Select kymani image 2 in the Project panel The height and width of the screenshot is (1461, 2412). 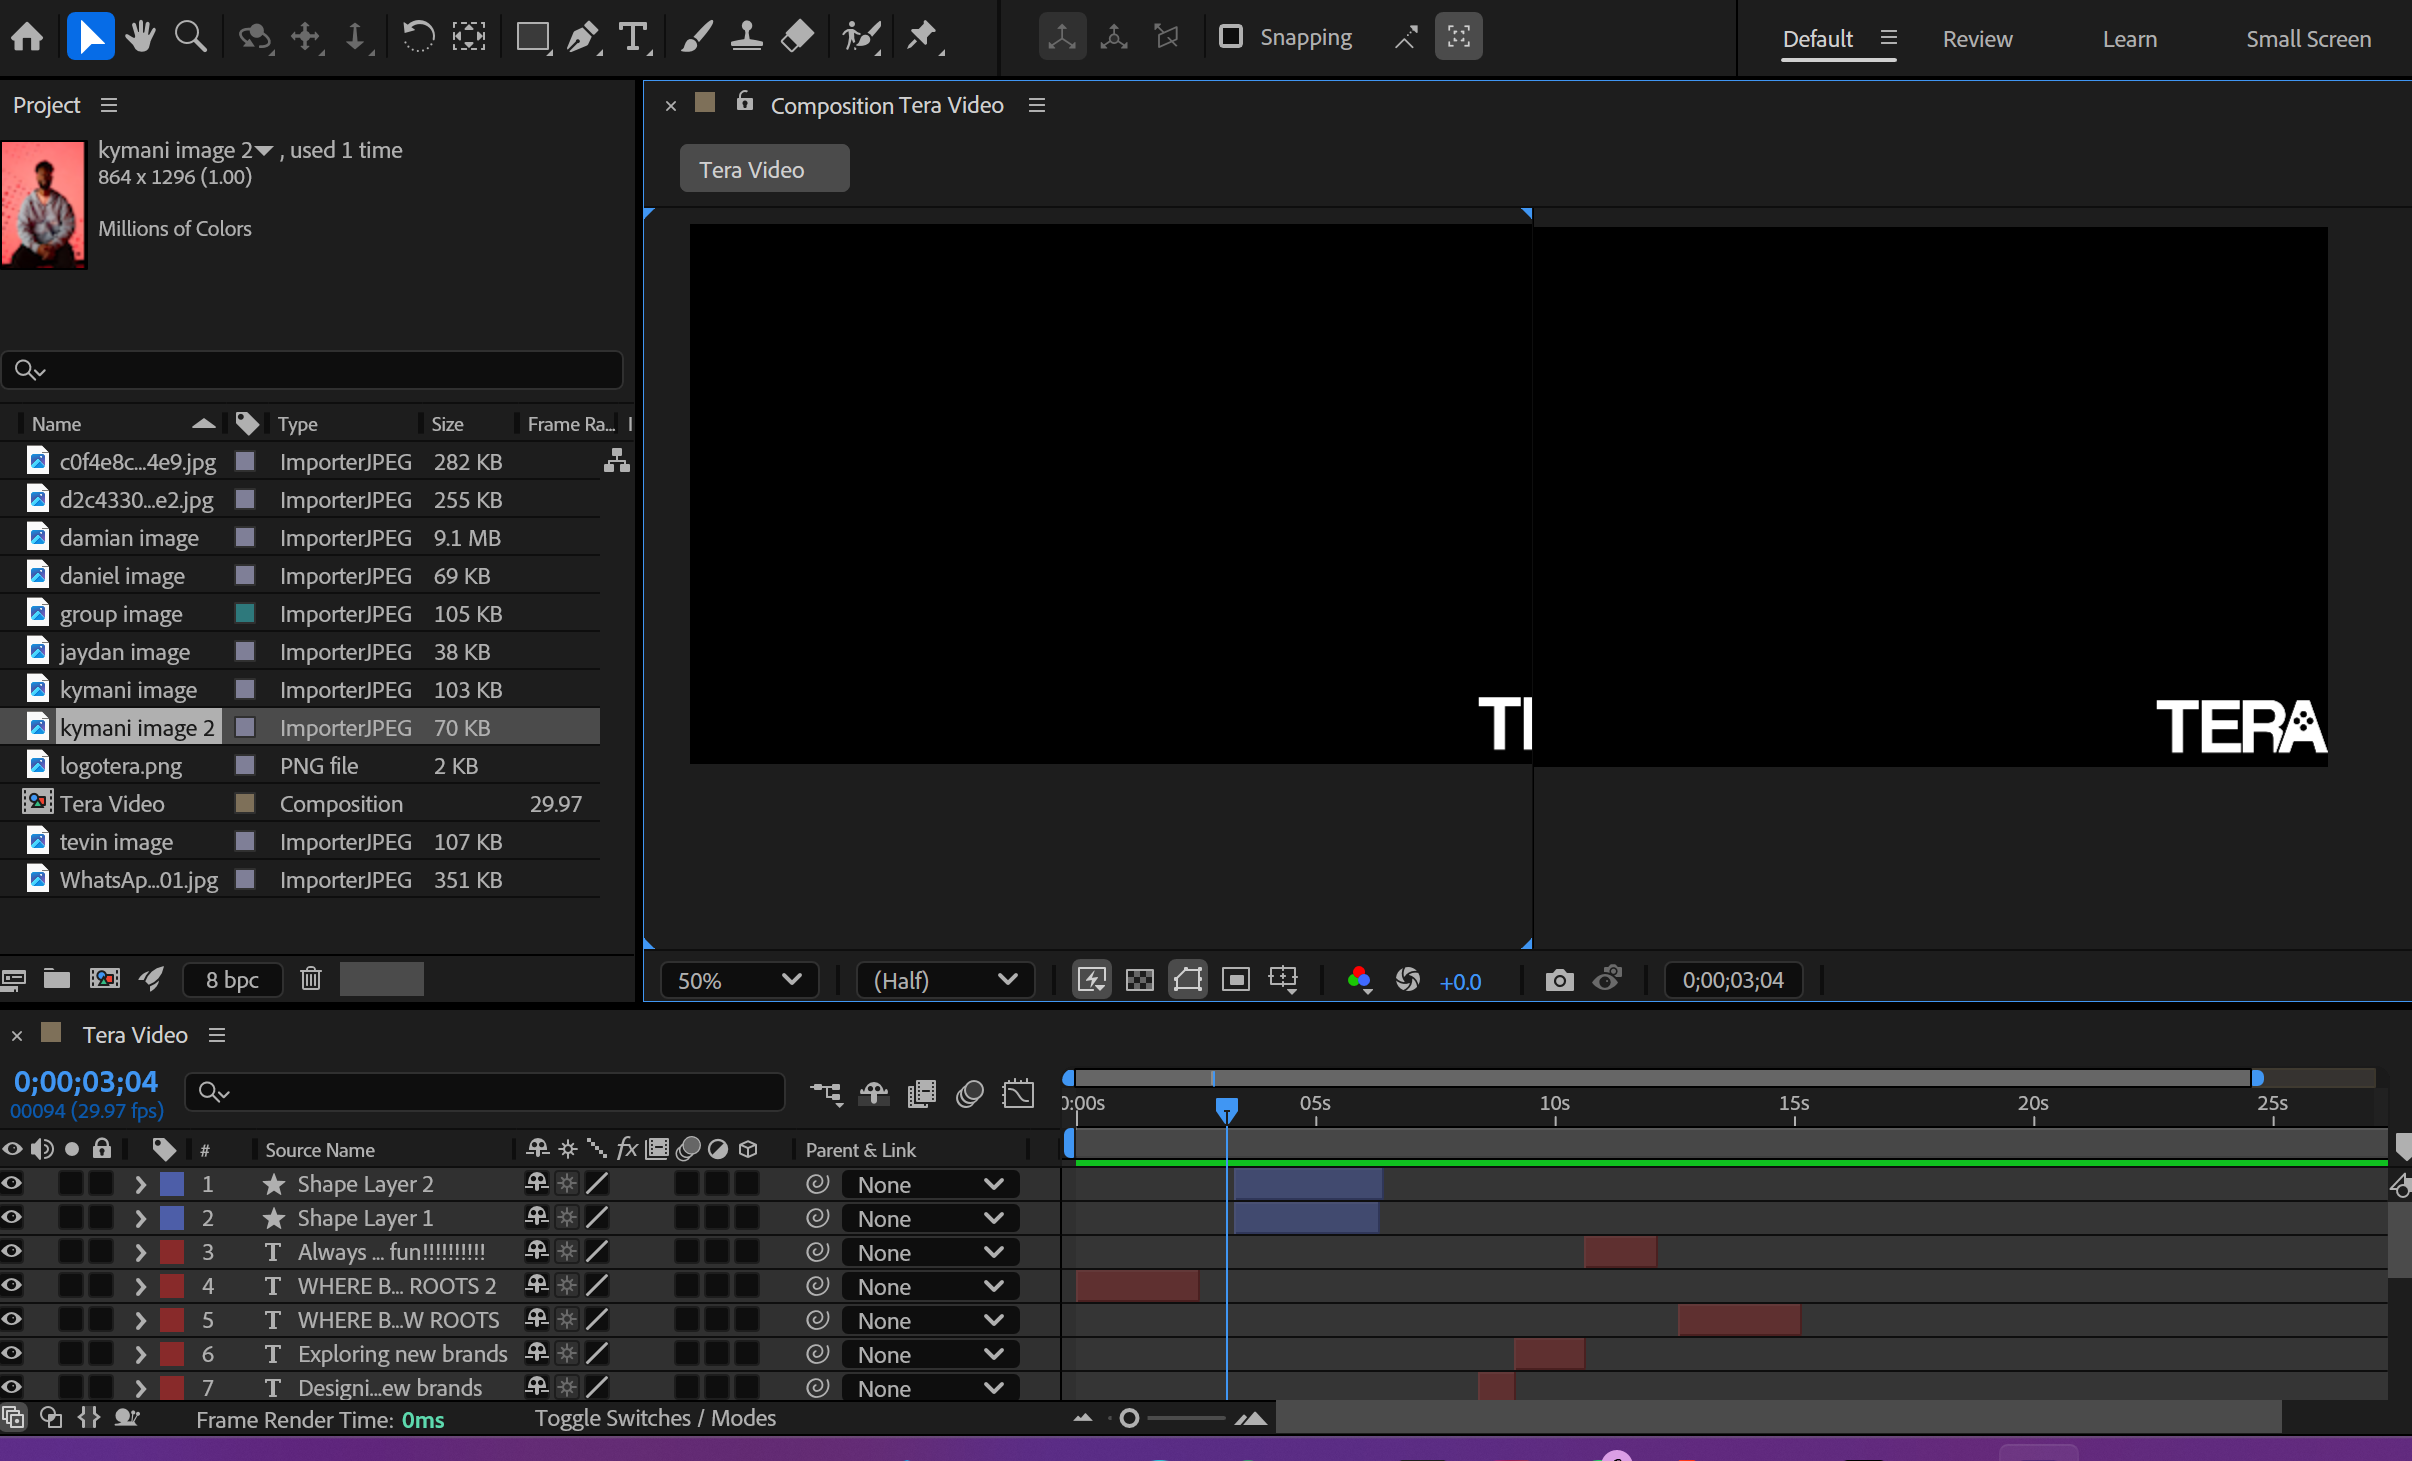tap(138, 727)
